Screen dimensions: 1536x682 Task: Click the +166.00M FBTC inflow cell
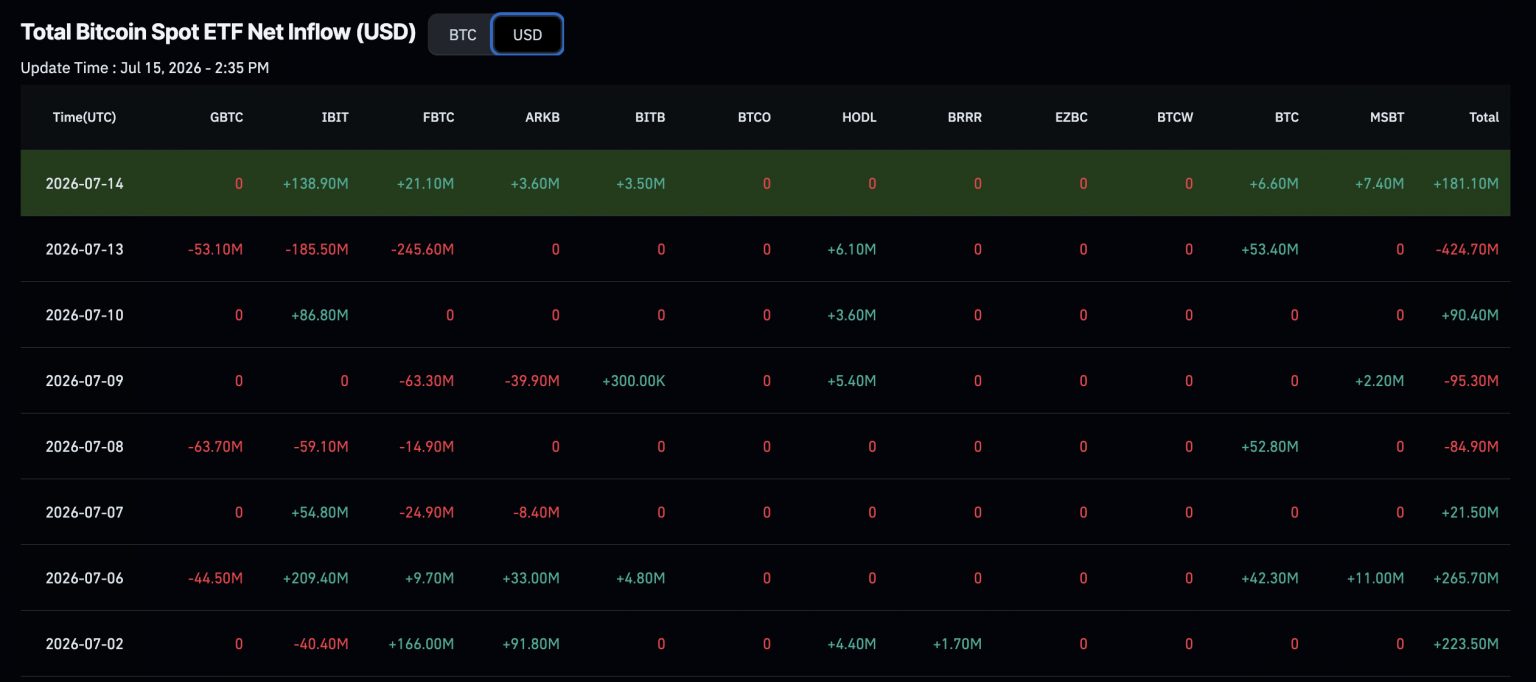pos(421,644)
